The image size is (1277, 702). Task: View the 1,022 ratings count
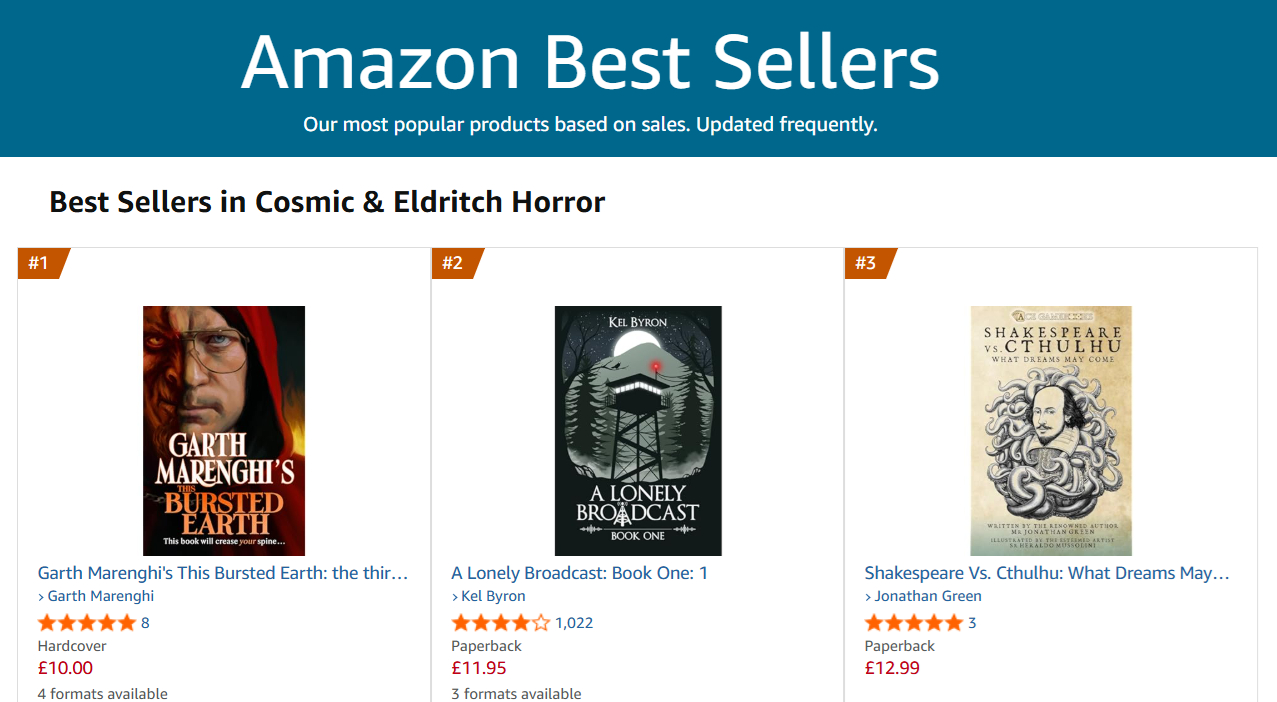click(574, 623)
